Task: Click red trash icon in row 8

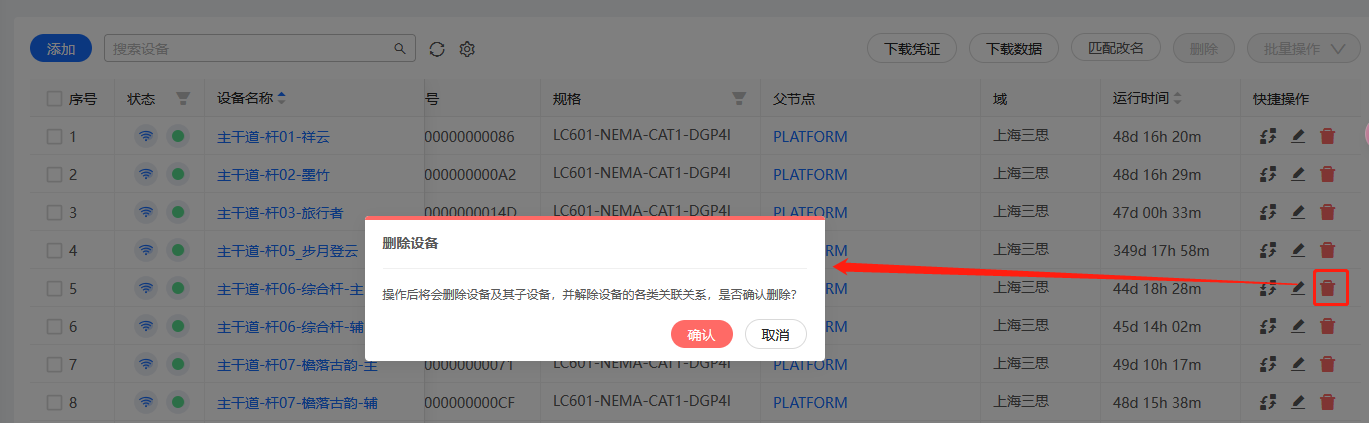Action: click(x=1328, y=402)
